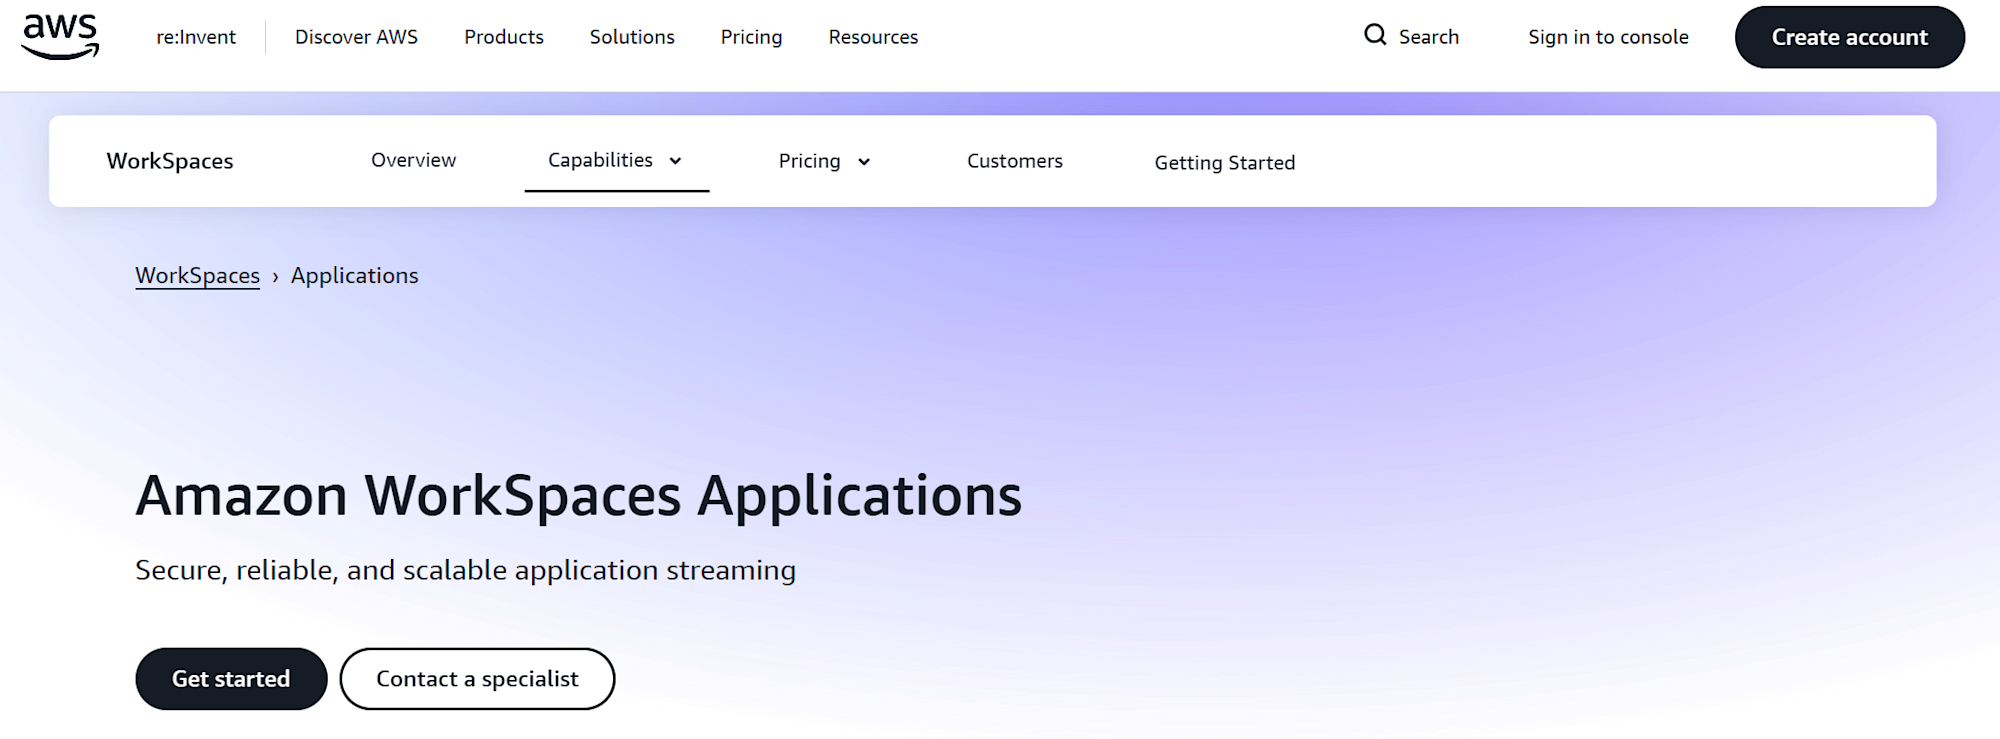Click the Amazon WorkSpaces Applications heading
The image size is (2000, 739).
pos(579,495)
